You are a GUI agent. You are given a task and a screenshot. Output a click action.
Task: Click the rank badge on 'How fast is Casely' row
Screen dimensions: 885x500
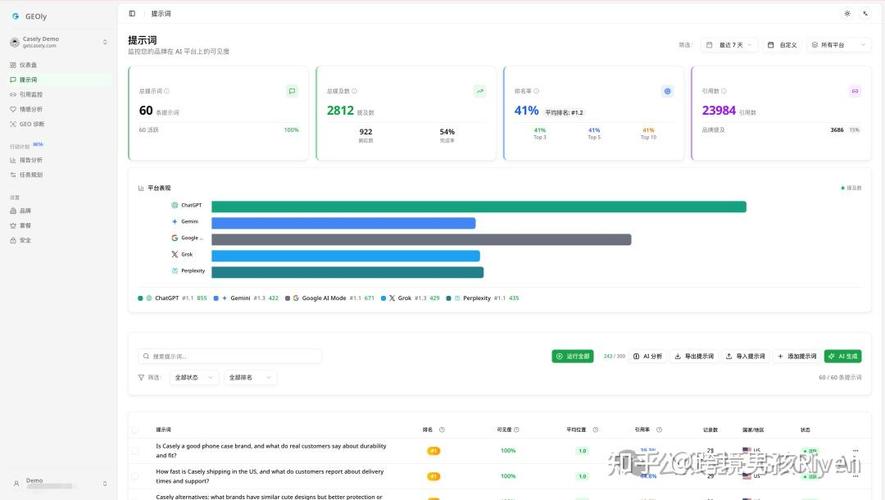(x=433, y=476)
